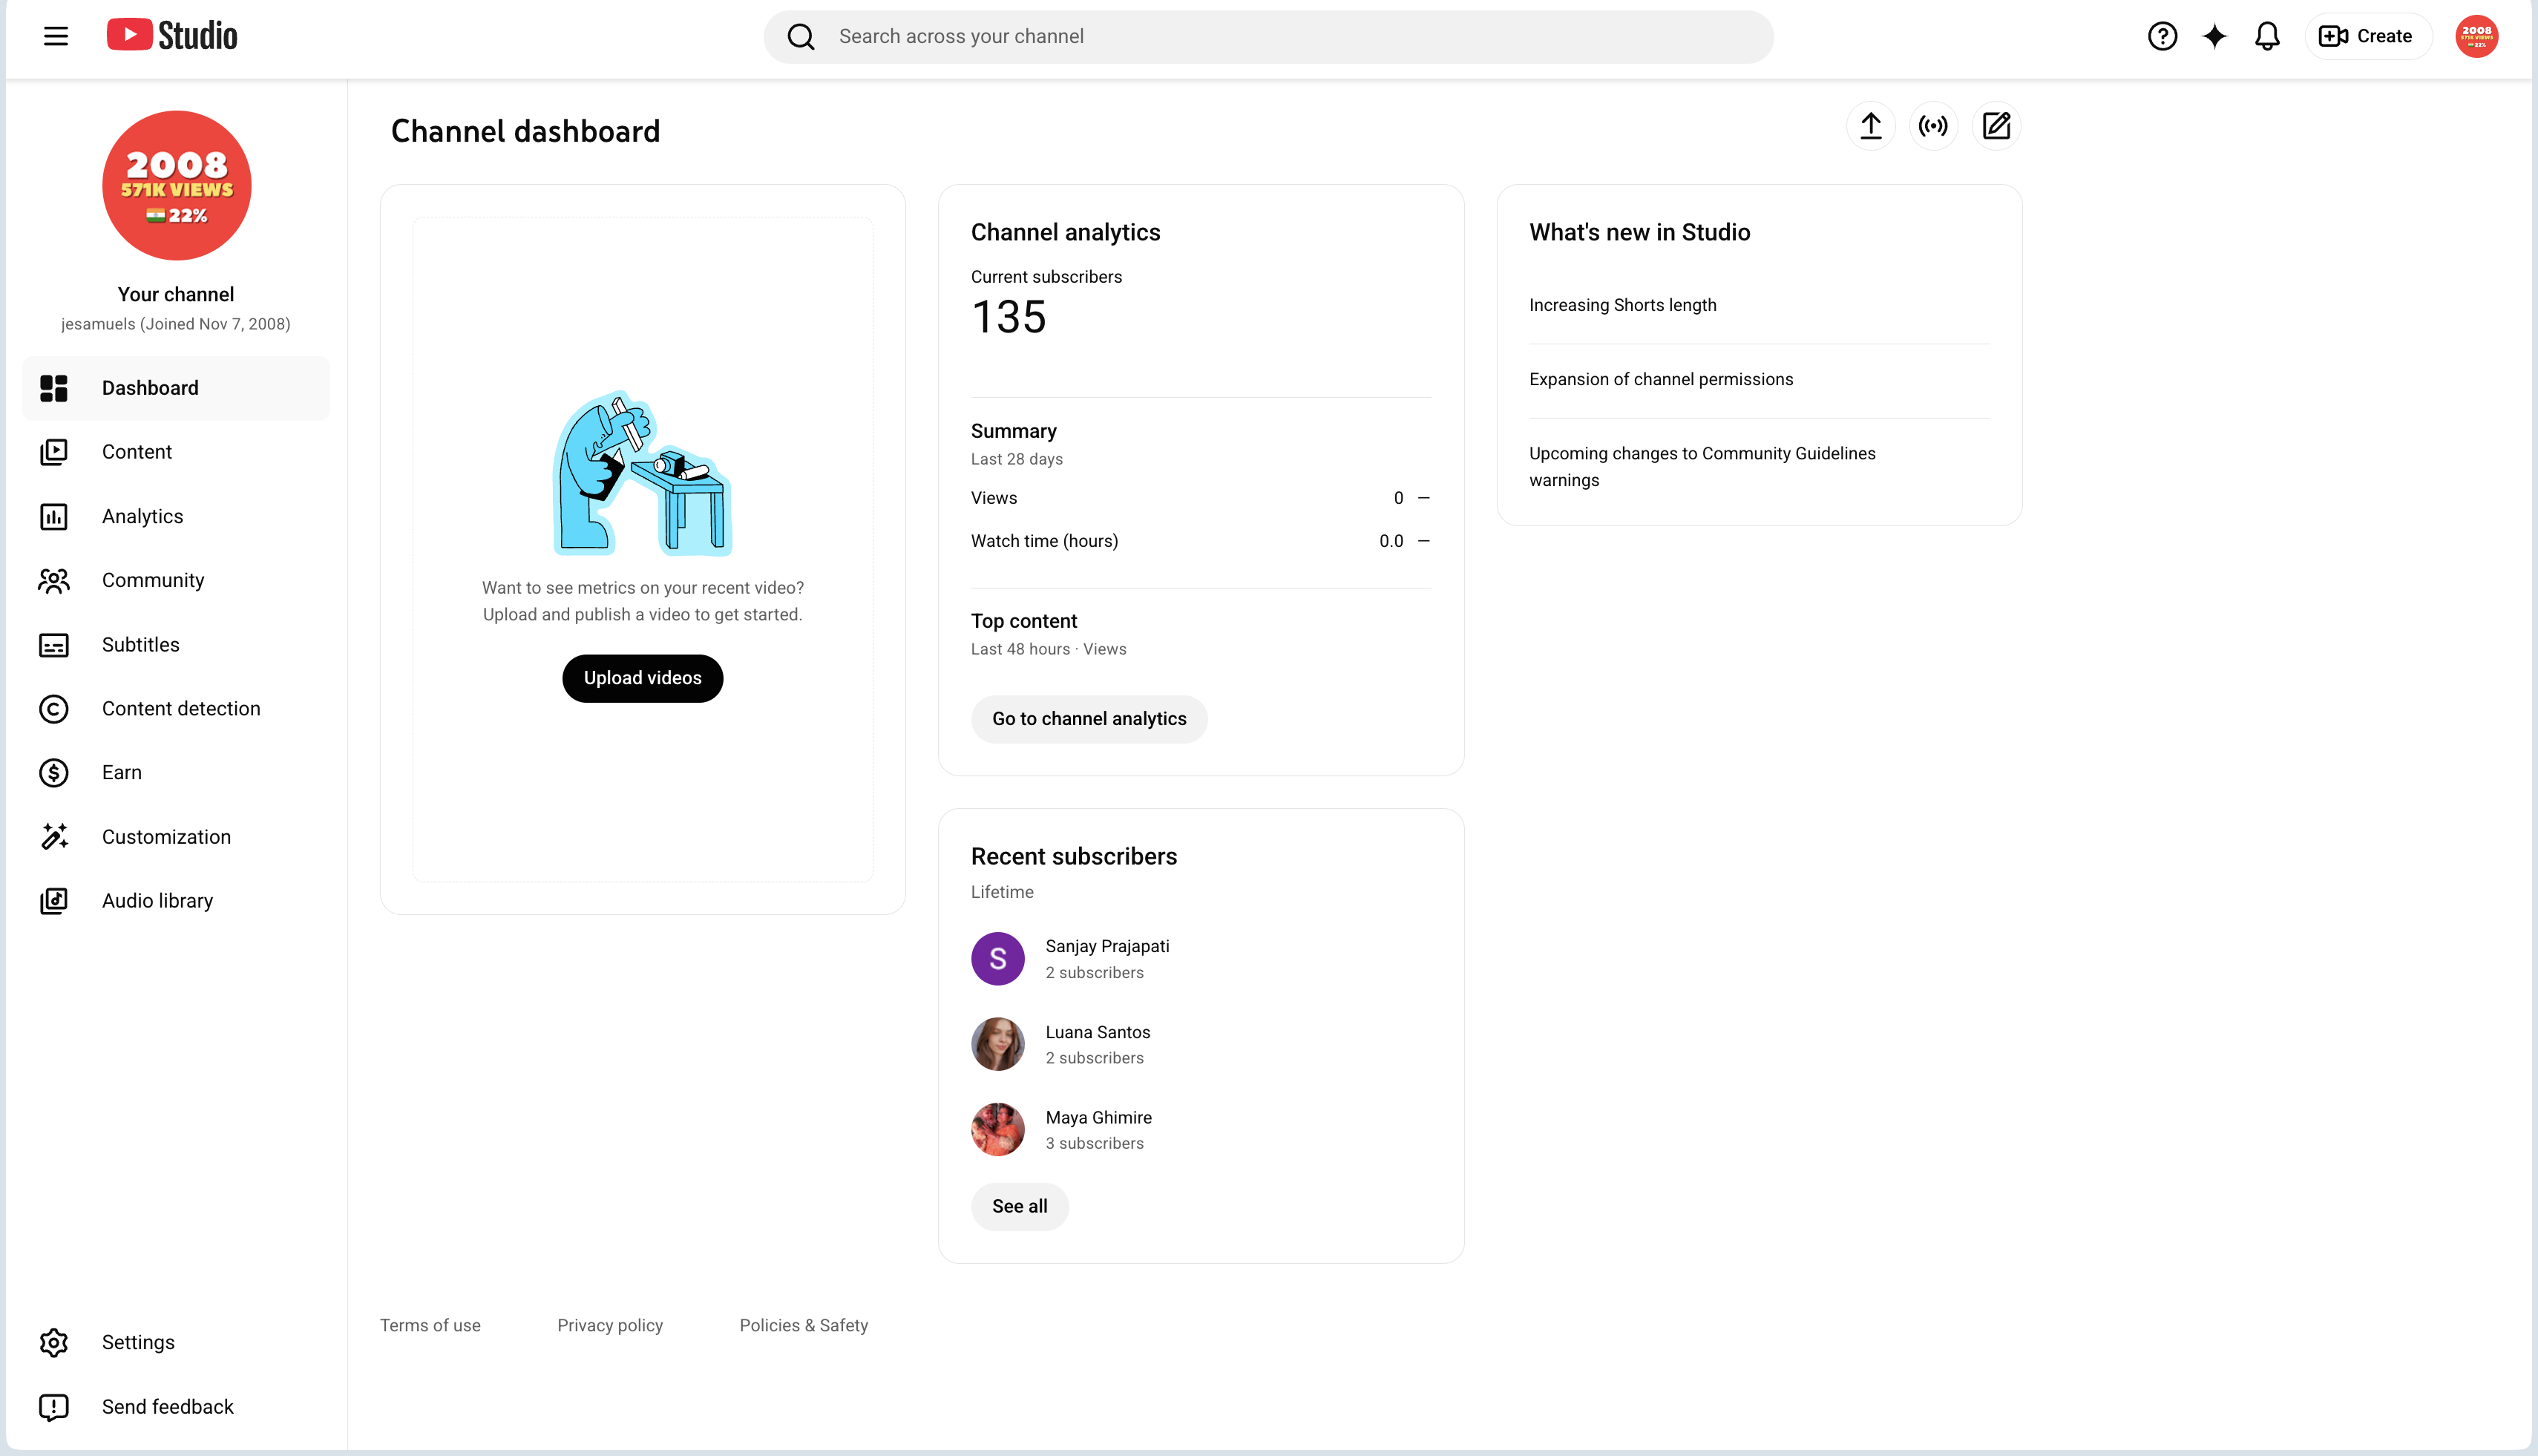This screenshot has height=1456, width=2538.
Task: Click the Sanjay Prajapati subscriber name
Action: pyautogui.click(x=1107, y=946)
